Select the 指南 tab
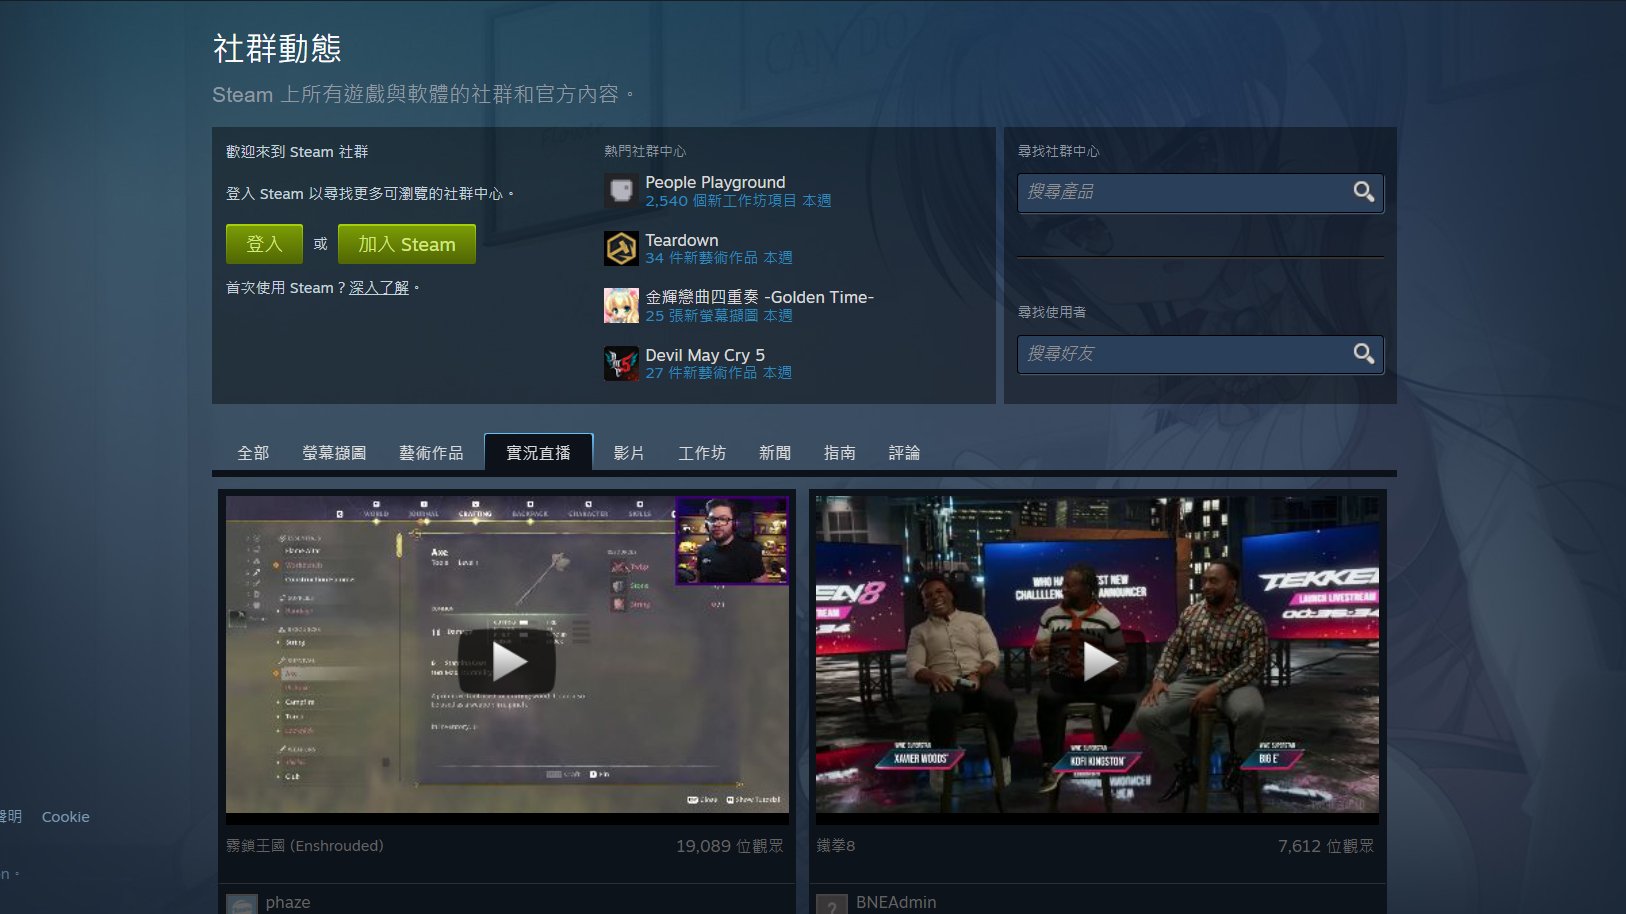Image resolution: width=1626 pixels, height=914 pixels. (x=840, y=453)
